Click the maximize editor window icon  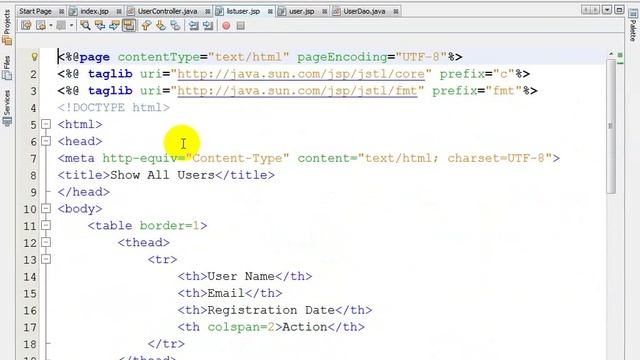(619, 10)
